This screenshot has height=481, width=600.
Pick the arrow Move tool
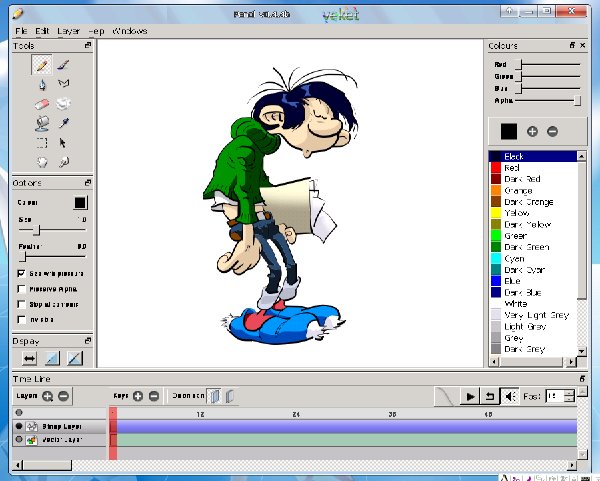click(63, 143)
